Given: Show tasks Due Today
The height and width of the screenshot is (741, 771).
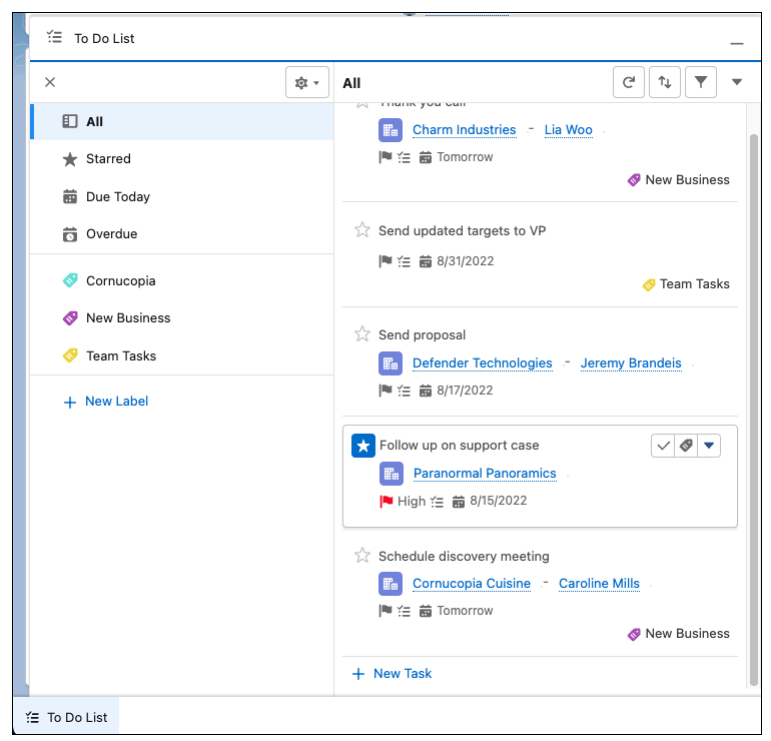Looking at the screenshot, I should pos(182,197).
